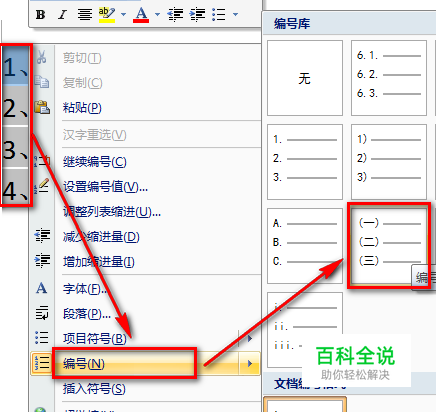Viewport: 436px width, 412px height.
Task: Open the bullets dropdown arrow in the mini toolbar
Action: [235, 14]
